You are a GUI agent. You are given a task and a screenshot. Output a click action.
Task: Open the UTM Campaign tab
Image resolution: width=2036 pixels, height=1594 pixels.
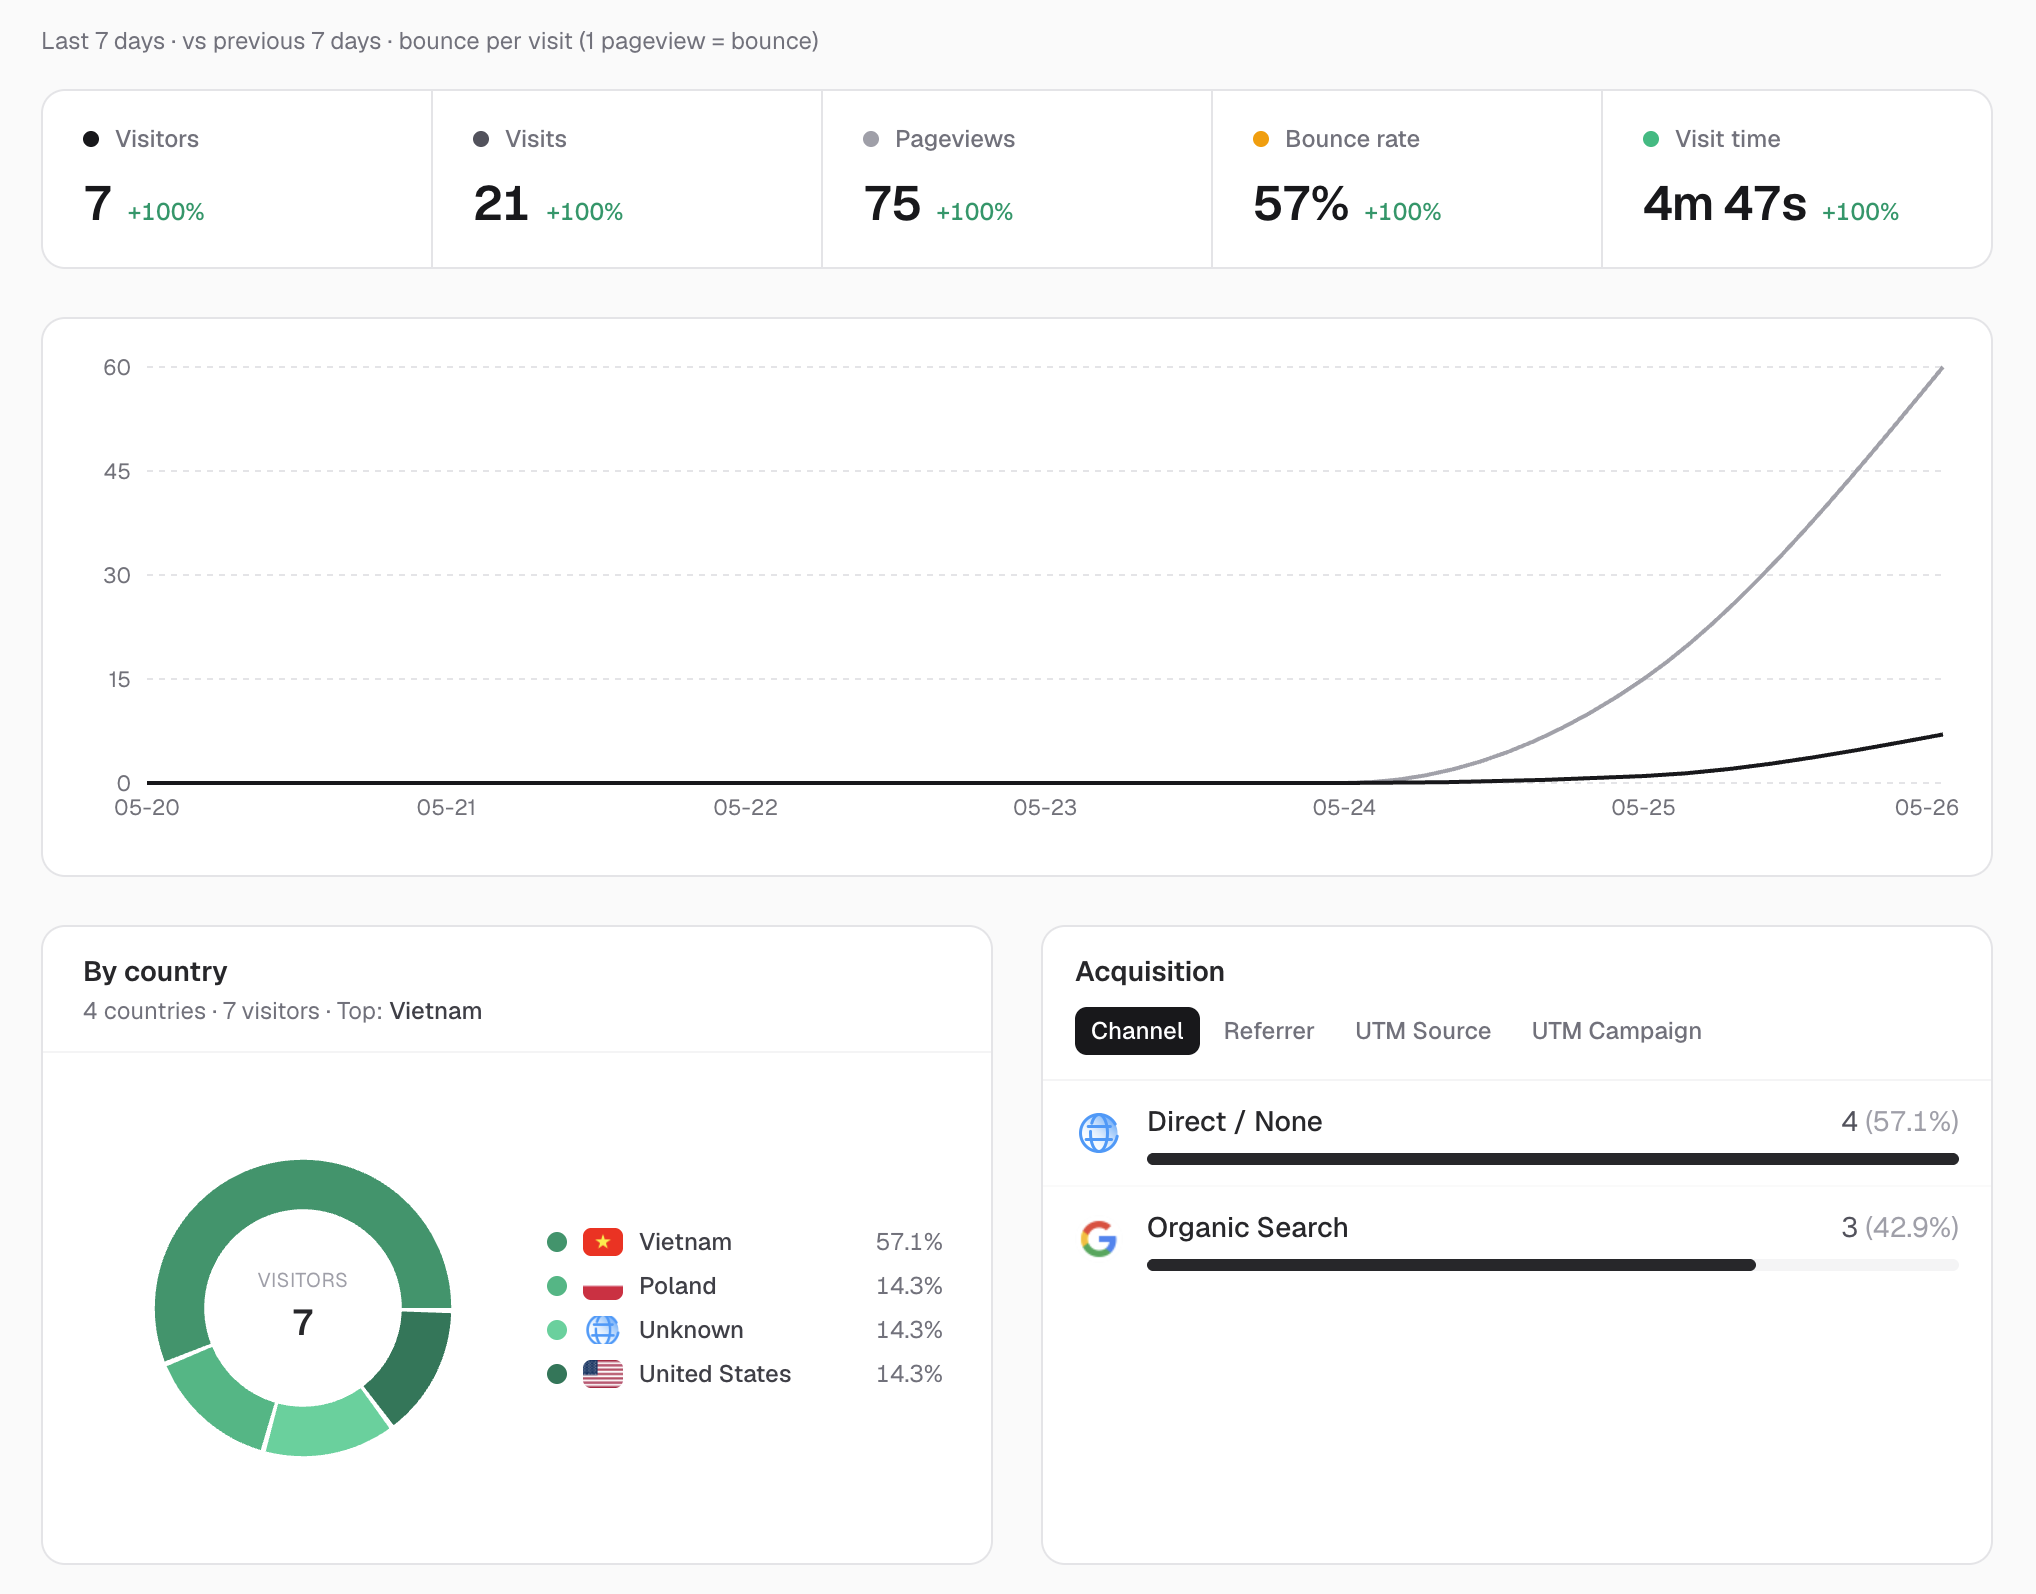click(x=1616, y=1031)
